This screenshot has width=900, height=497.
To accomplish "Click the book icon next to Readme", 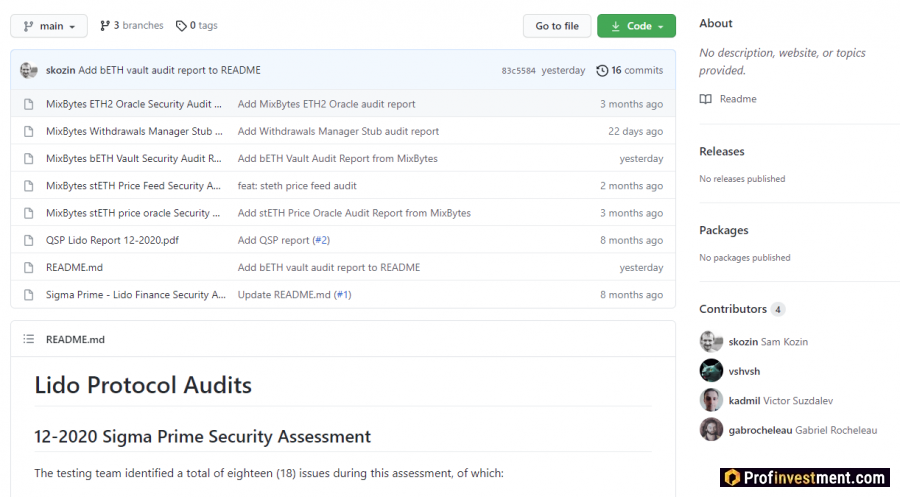I will (706, 99).
